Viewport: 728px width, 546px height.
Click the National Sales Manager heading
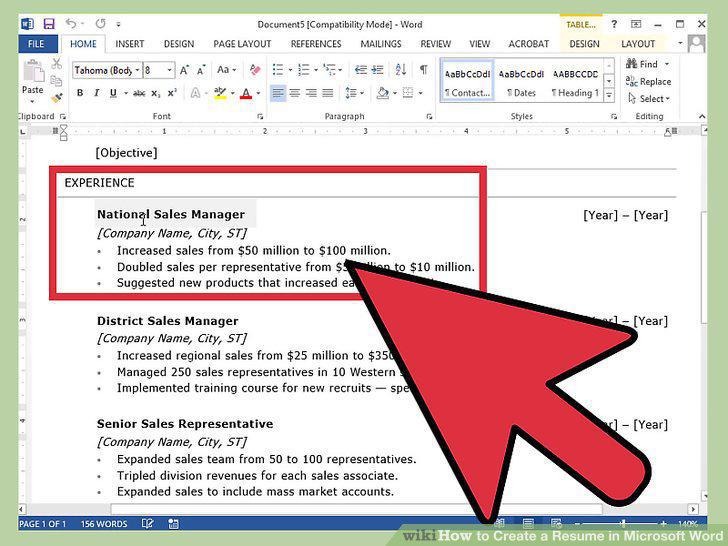point(171,214)
